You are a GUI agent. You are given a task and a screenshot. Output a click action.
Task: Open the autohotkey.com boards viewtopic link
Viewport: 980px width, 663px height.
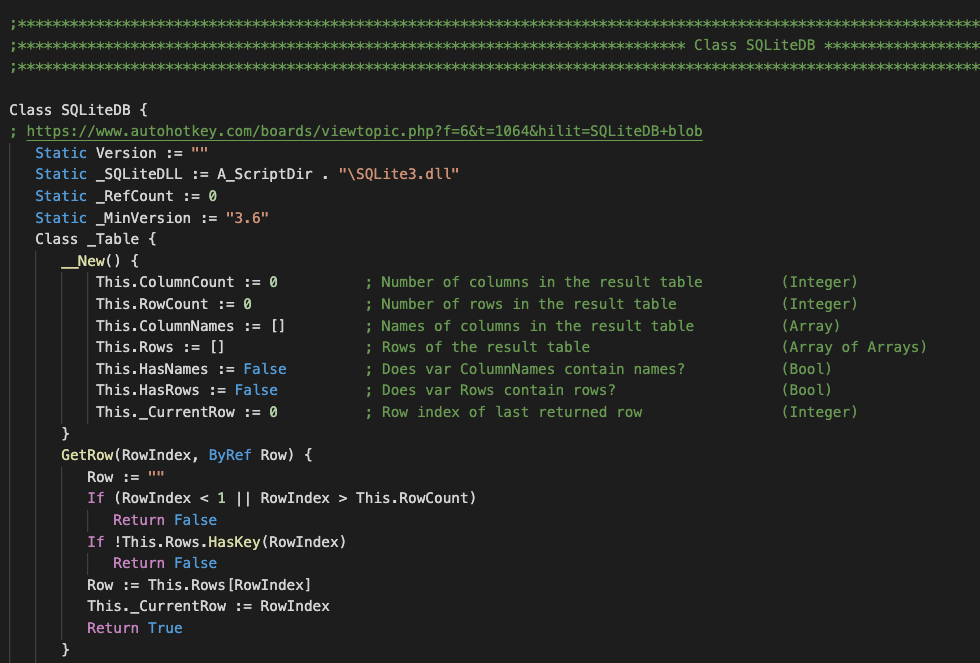364,131
